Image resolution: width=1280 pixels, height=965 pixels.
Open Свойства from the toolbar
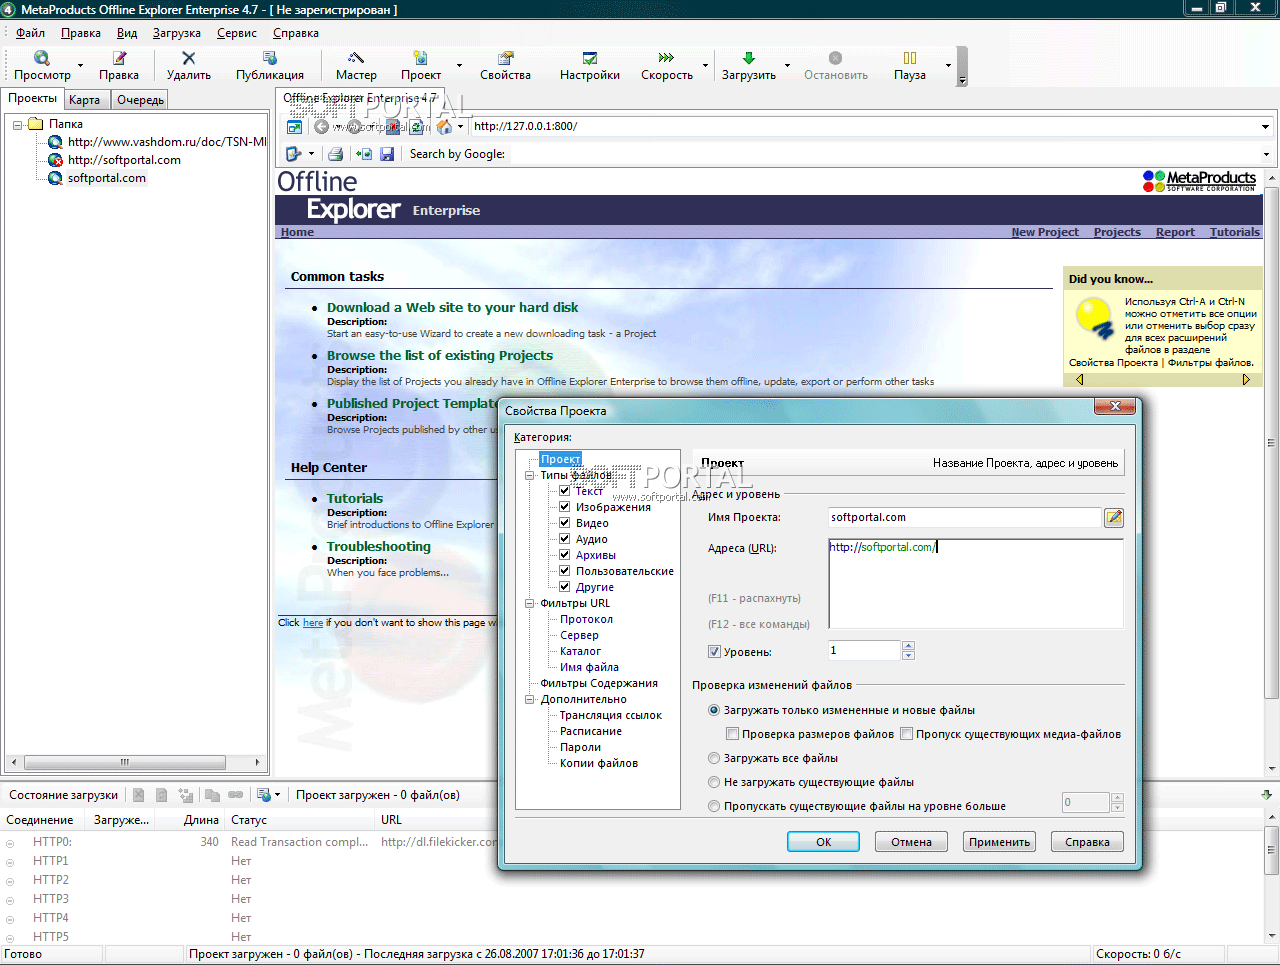pos(505,58)
